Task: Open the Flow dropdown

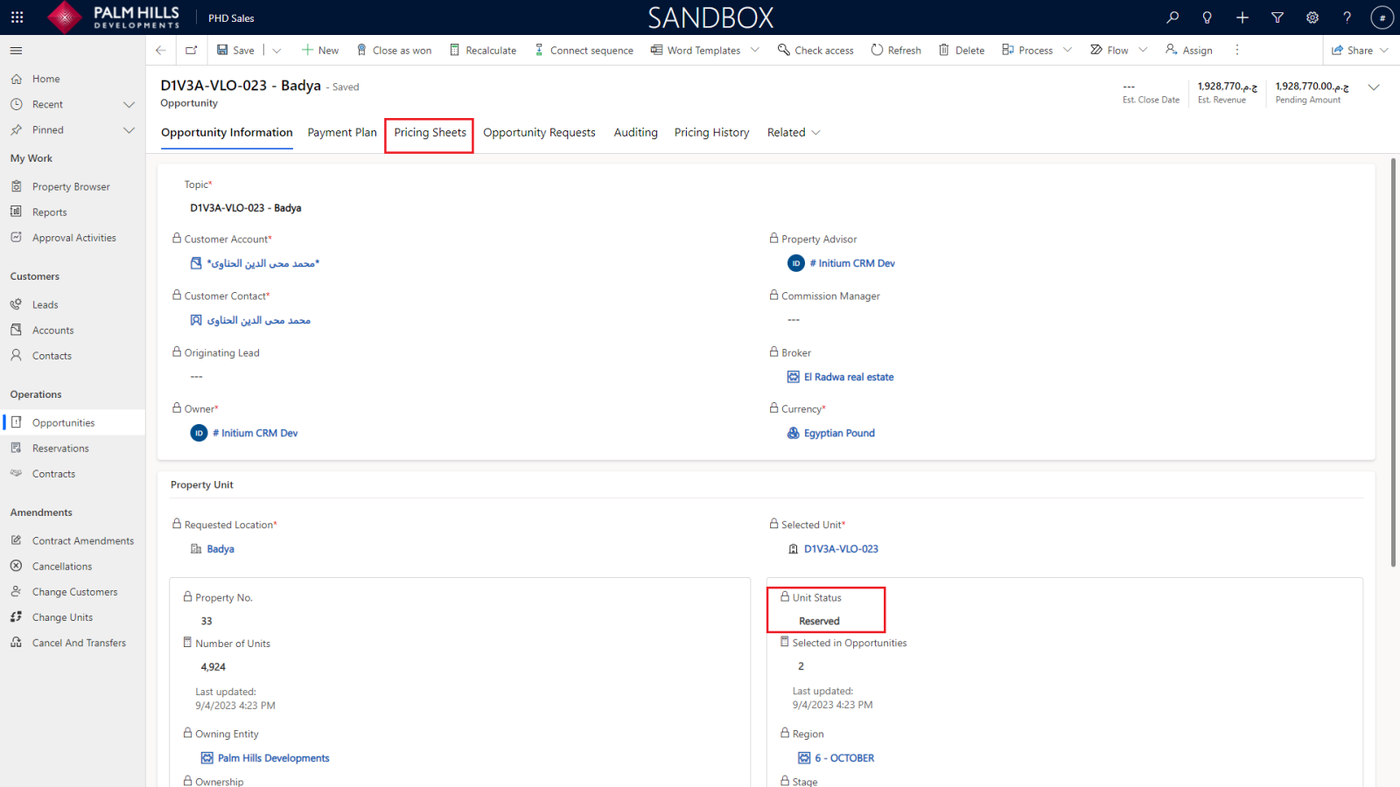Action: pos(1118,50)
